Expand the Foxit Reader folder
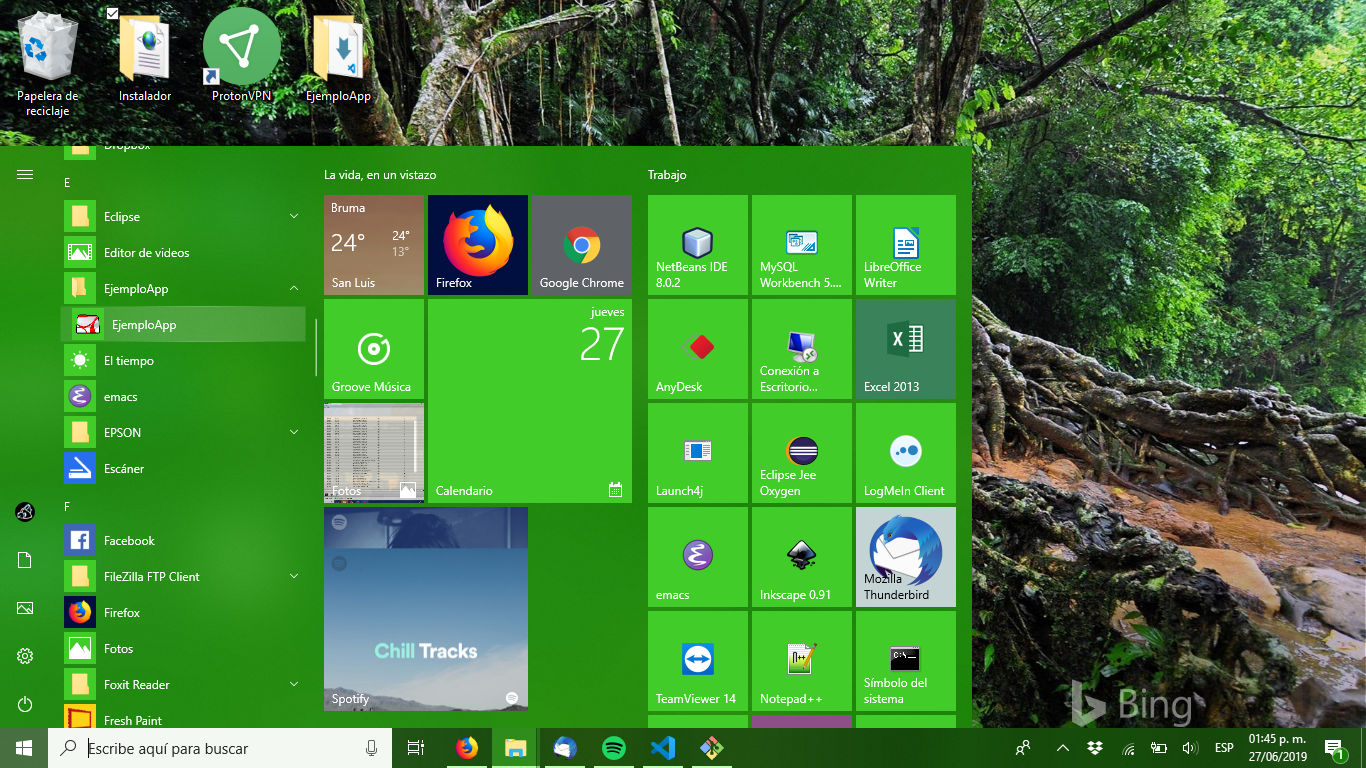This screenshot has width=1366, height=768. pos(185,685)
